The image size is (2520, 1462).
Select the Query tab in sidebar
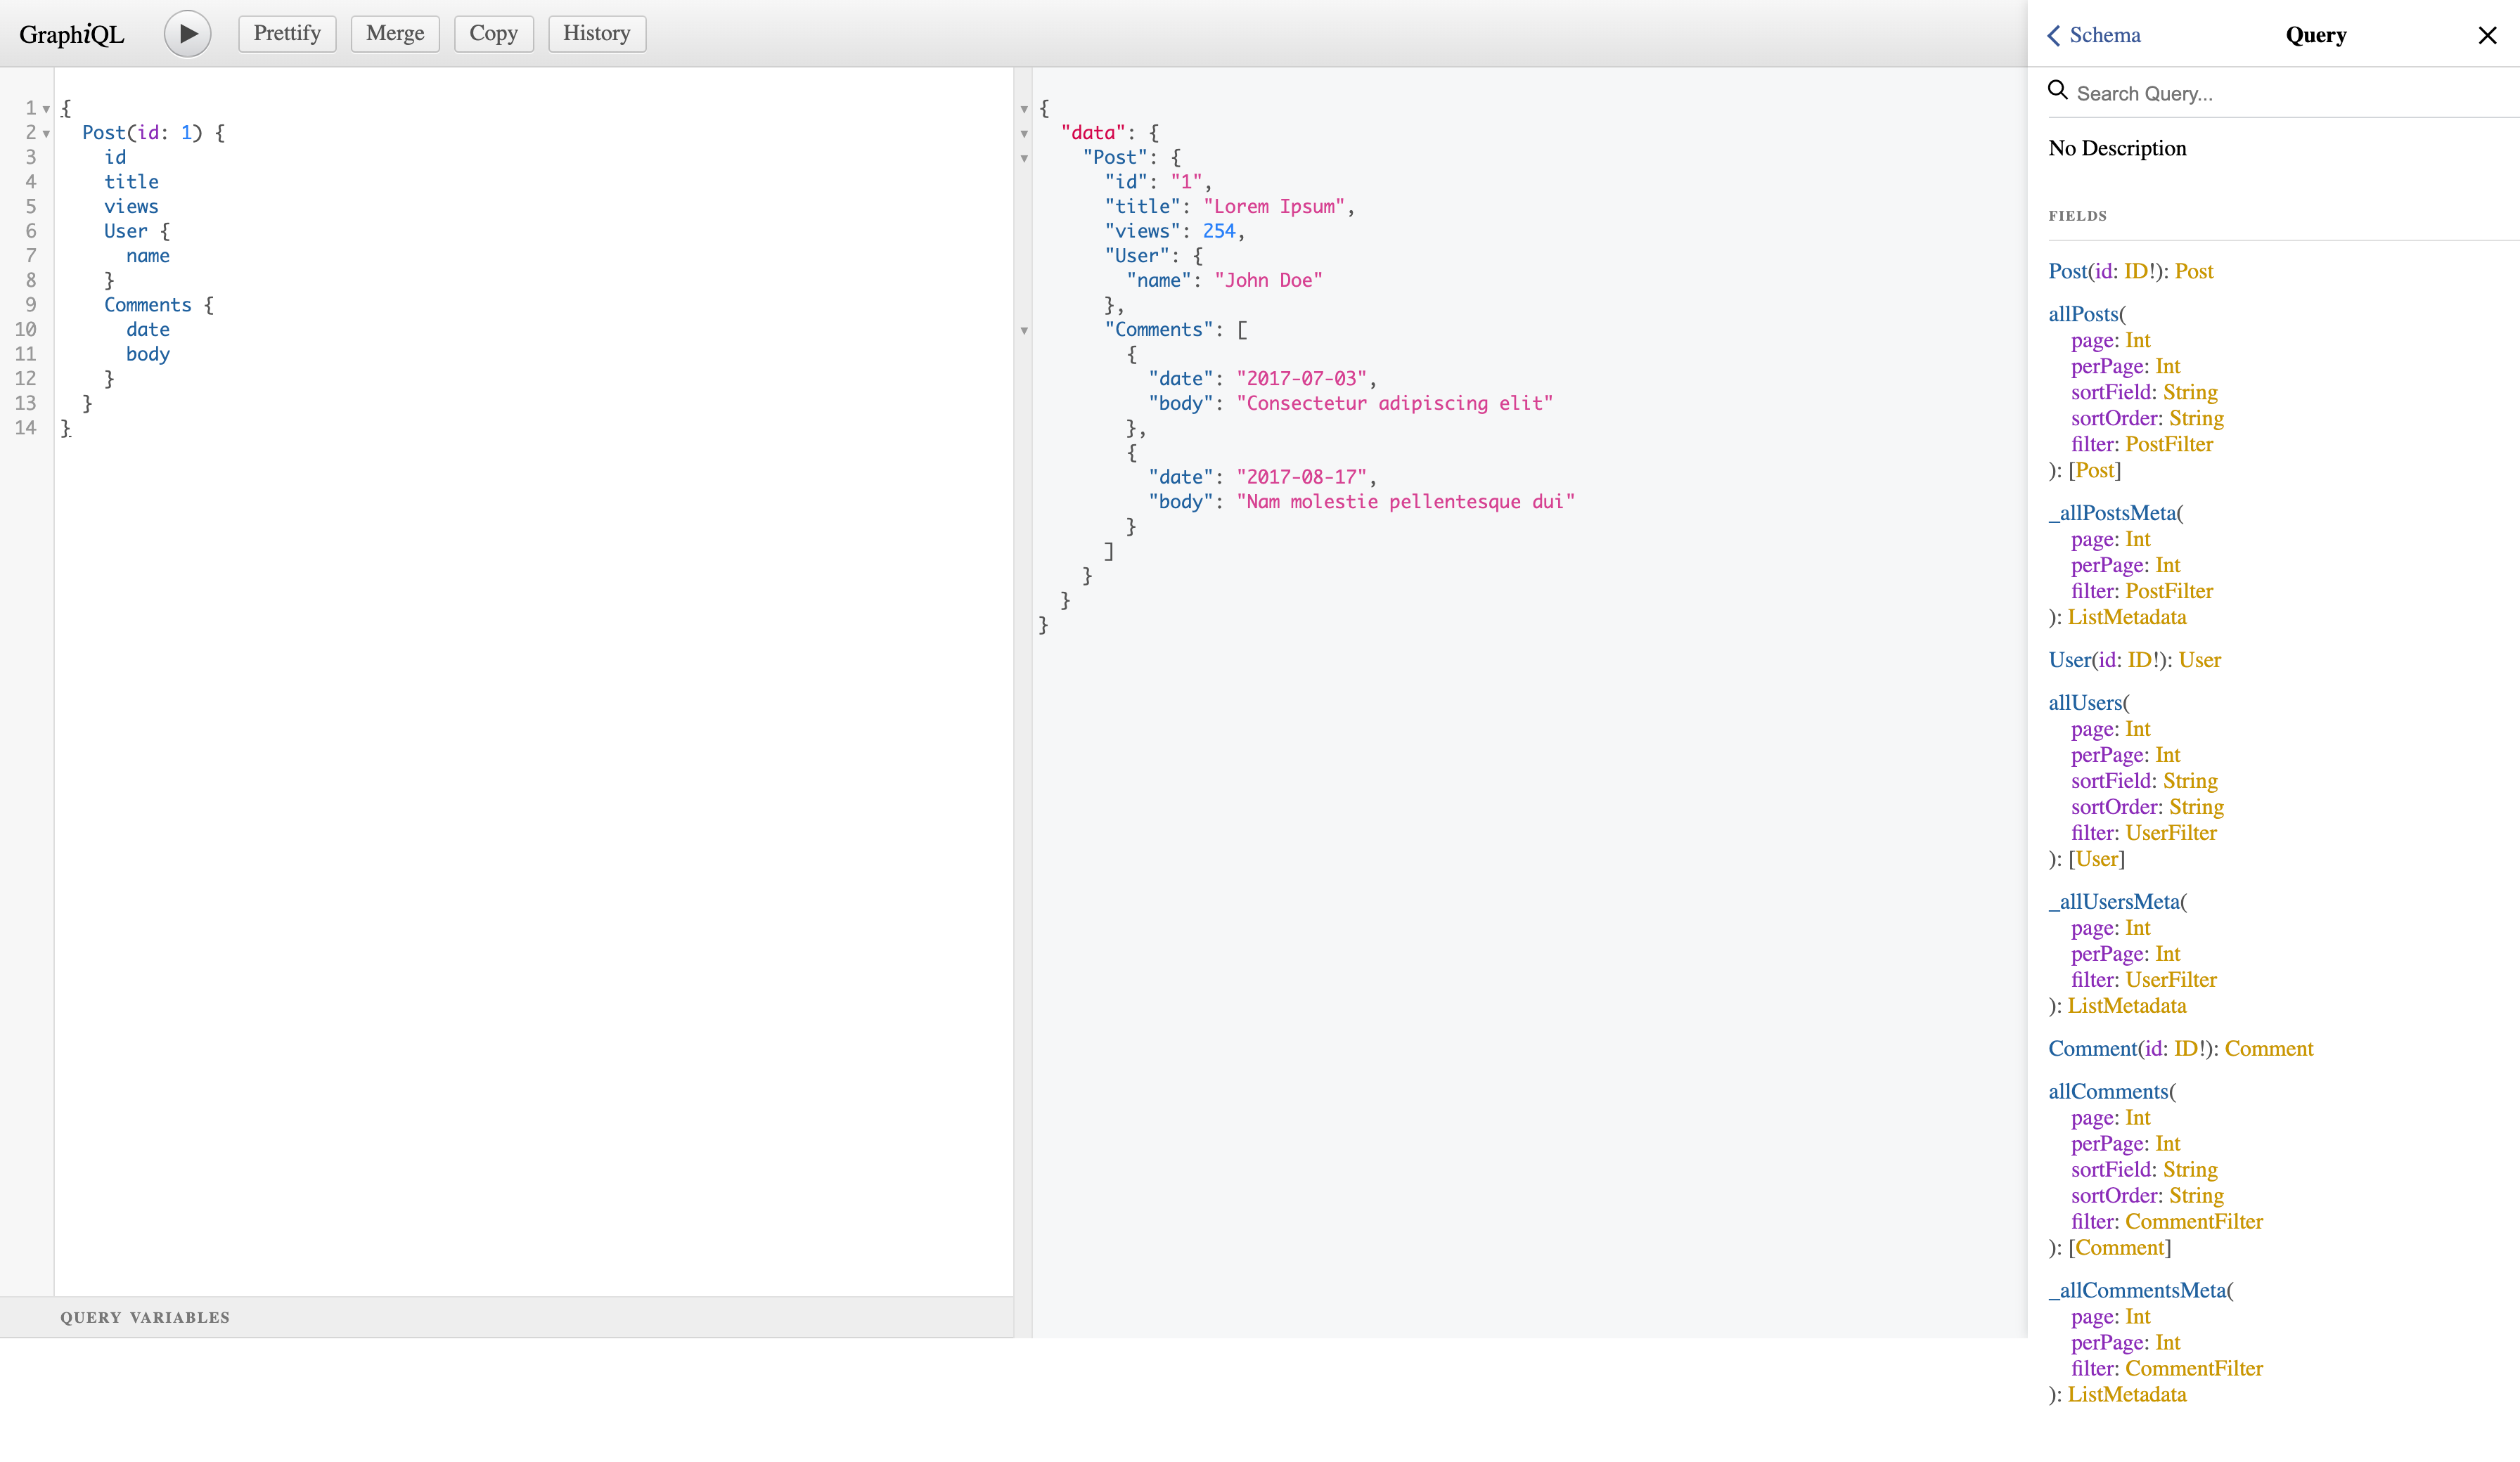2315,33
